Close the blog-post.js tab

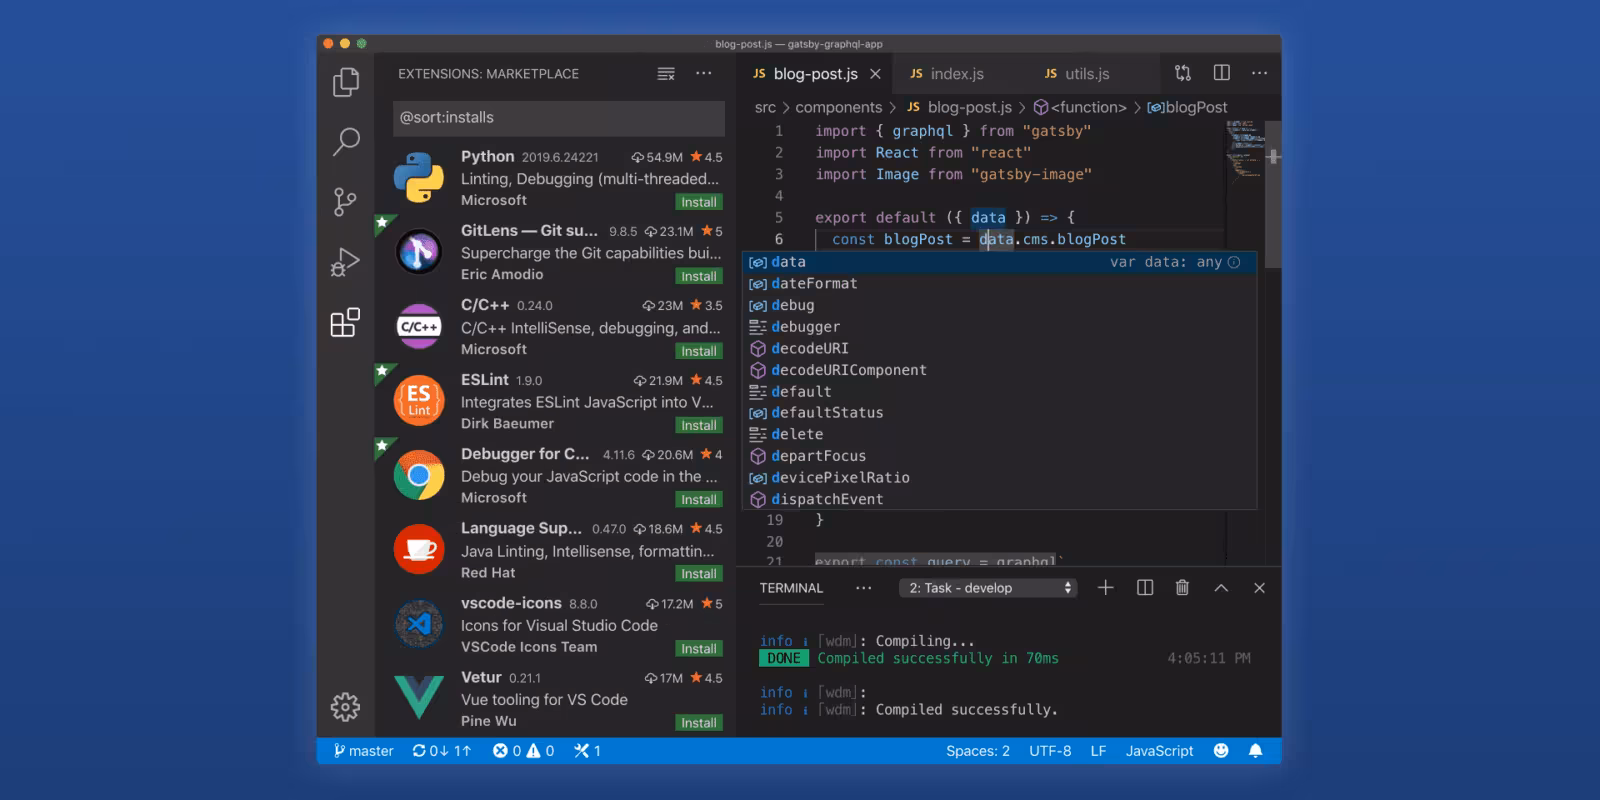[875, 74]
